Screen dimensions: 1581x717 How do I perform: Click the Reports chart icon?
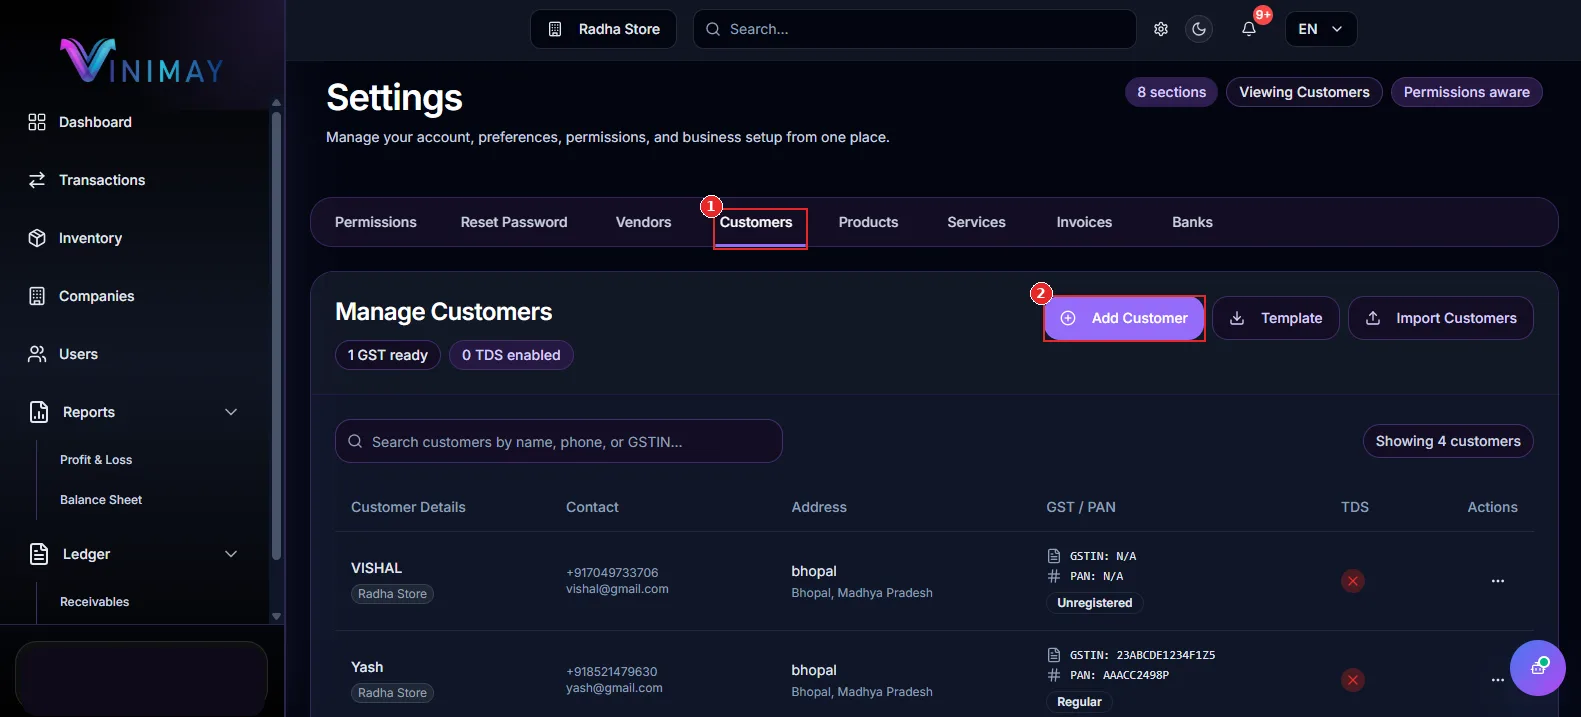[x=39, y=412]
